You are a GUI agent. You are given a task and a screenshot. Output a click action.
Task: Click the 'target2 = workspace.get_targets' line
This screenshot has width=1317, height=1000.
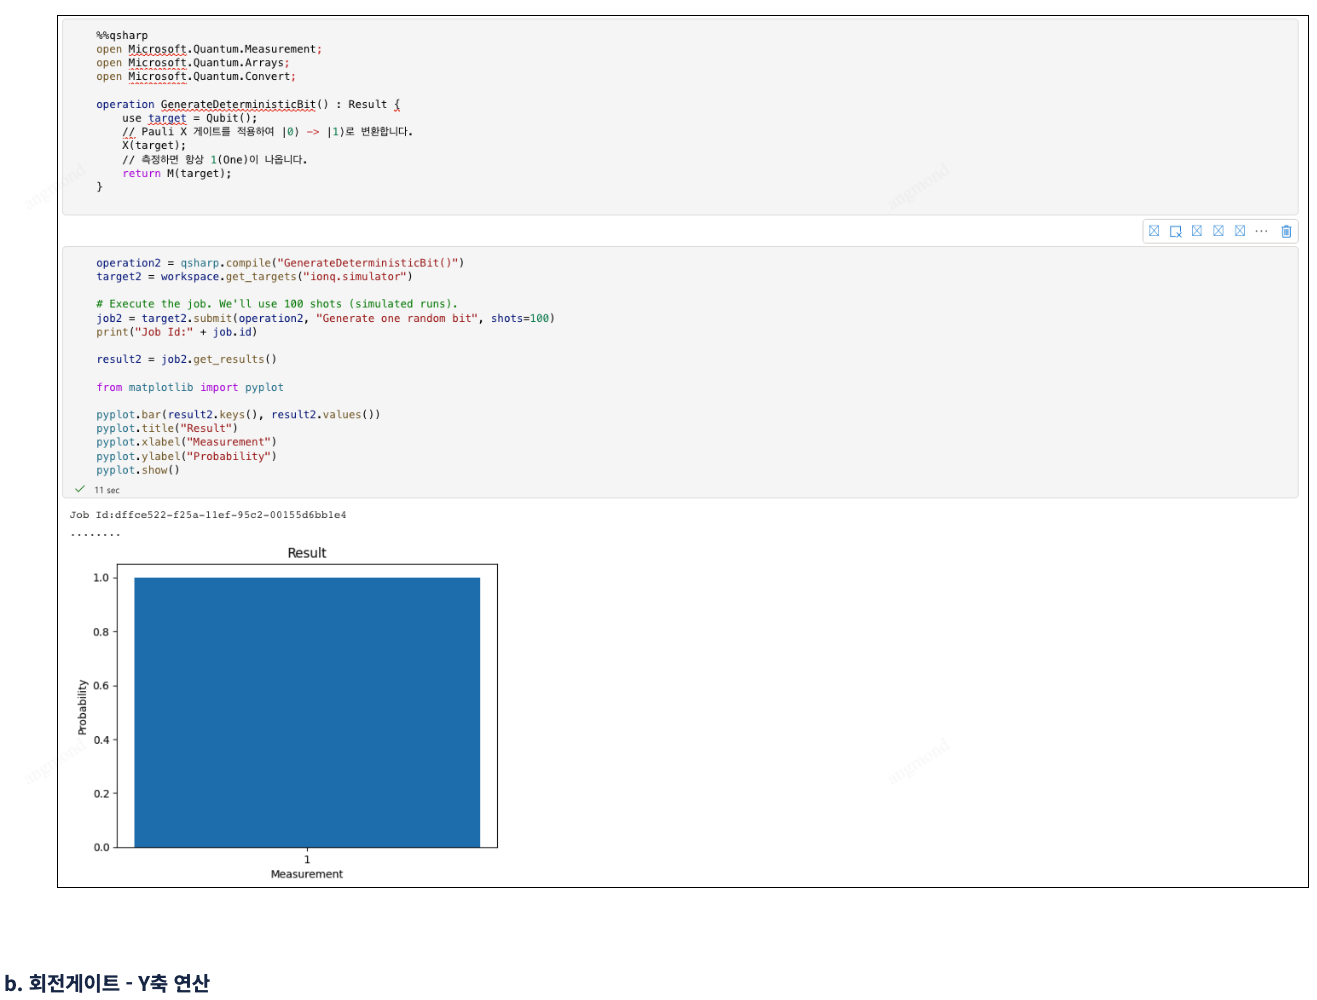tap(254, 277)
